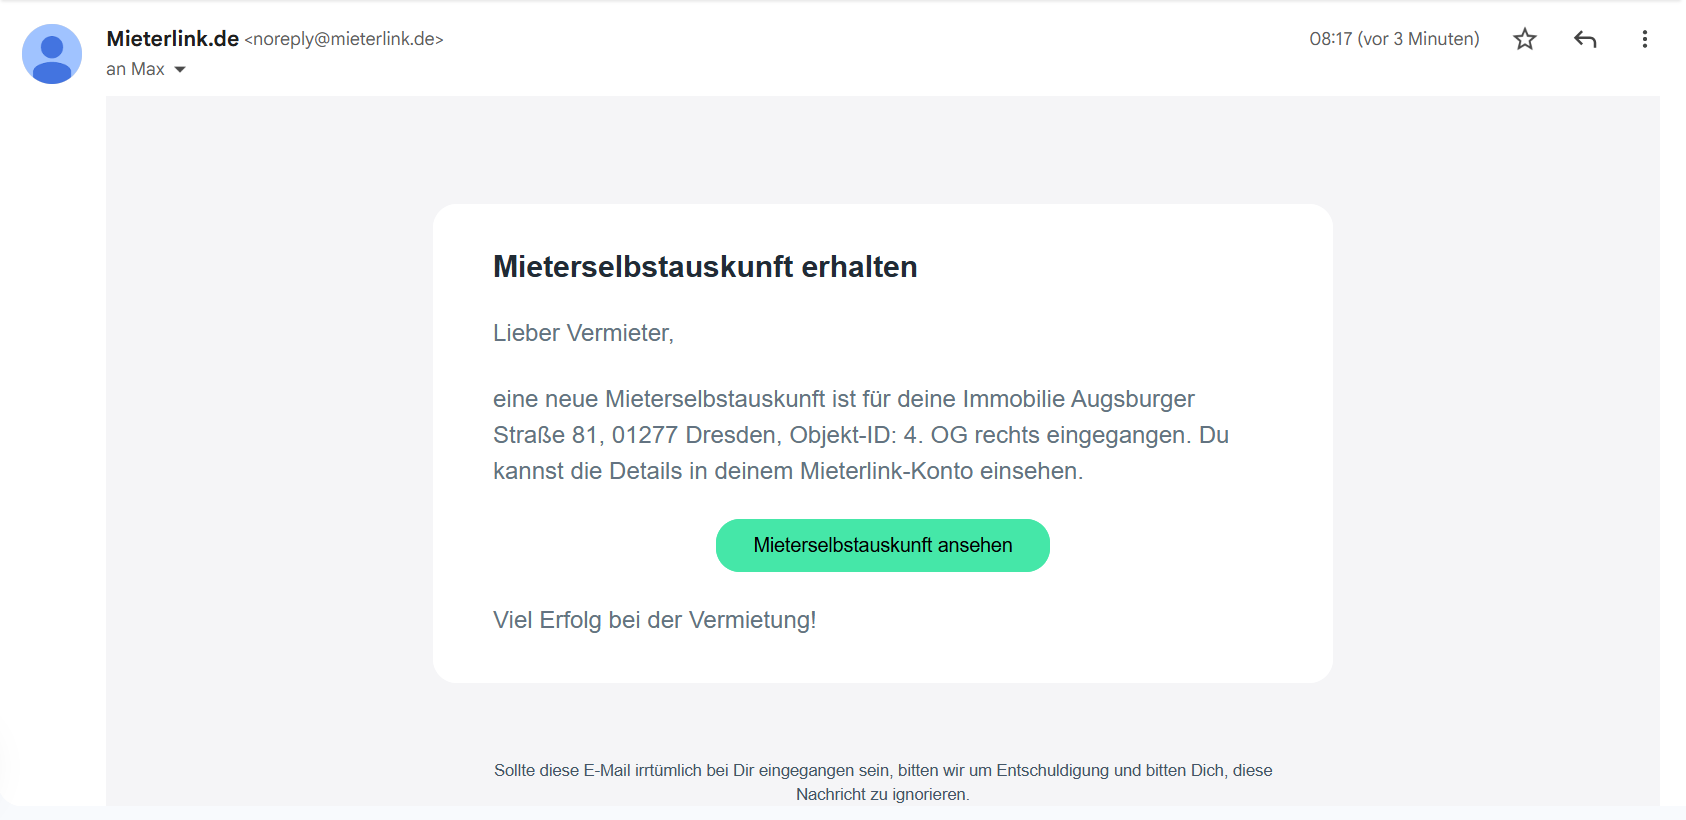
Task: Click the sender's avatar picture
Action: (x=52, y=54)
